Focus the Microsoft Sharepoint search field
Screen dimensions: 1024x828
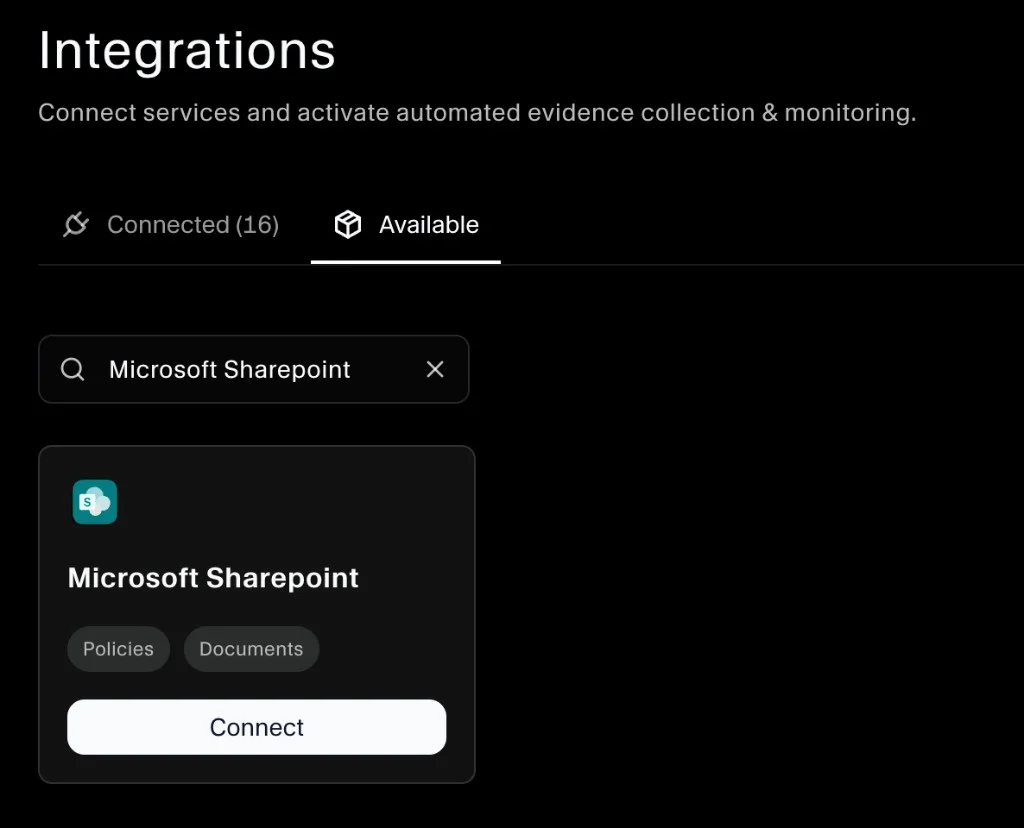point(253,369)
